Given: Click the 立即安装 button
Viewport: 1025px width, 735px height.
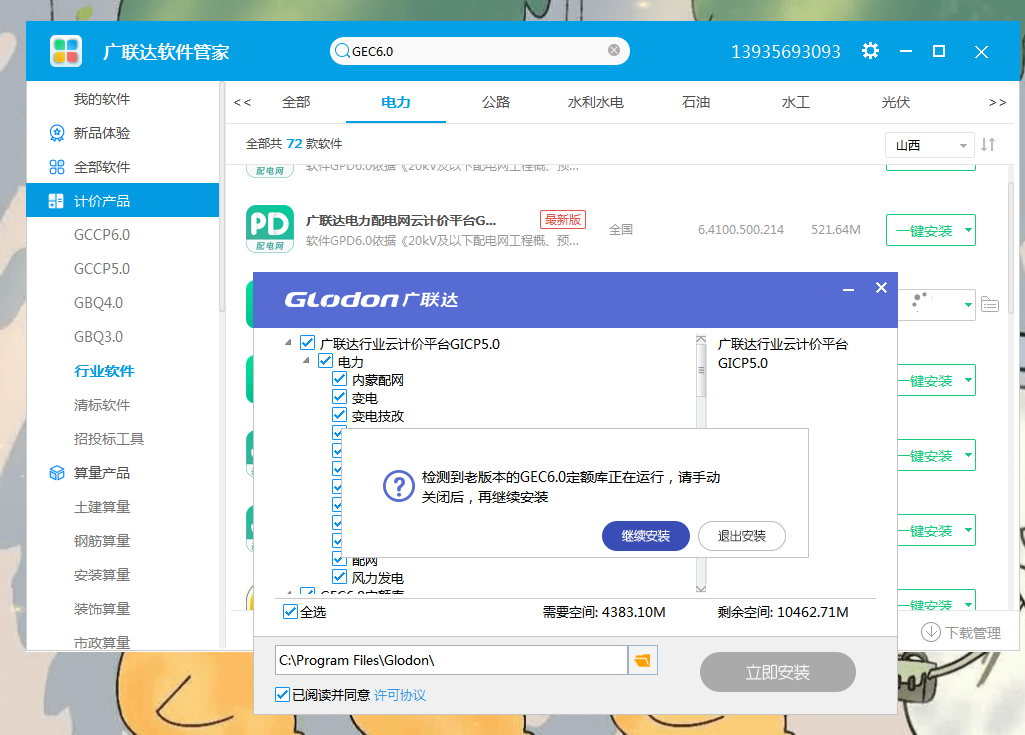Looking at the screenshot, I should click(778, 672).
